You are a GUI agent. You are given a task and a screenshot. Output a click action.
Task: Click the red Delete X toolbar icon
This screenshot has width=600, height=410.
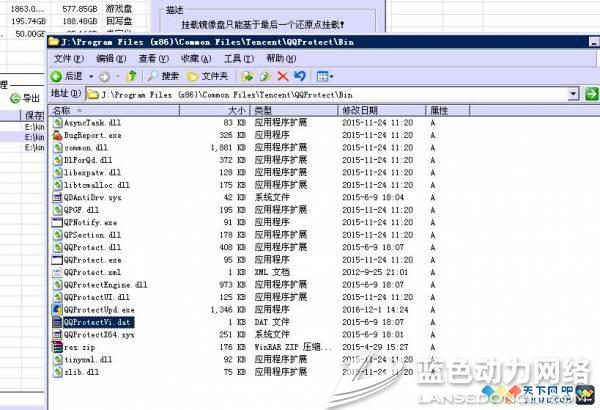(283, 76)
